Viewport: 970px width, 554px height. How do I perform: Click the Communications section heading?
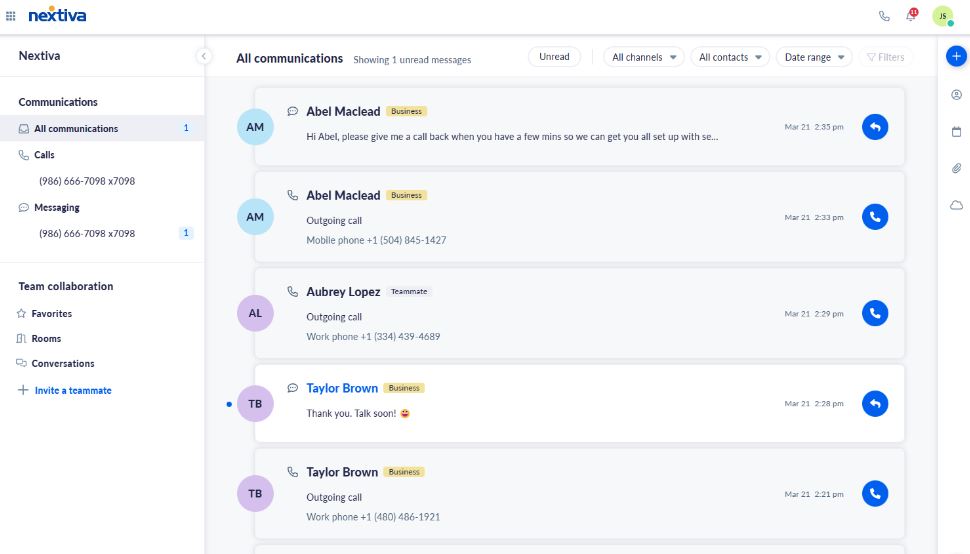(x=58, y=102)
